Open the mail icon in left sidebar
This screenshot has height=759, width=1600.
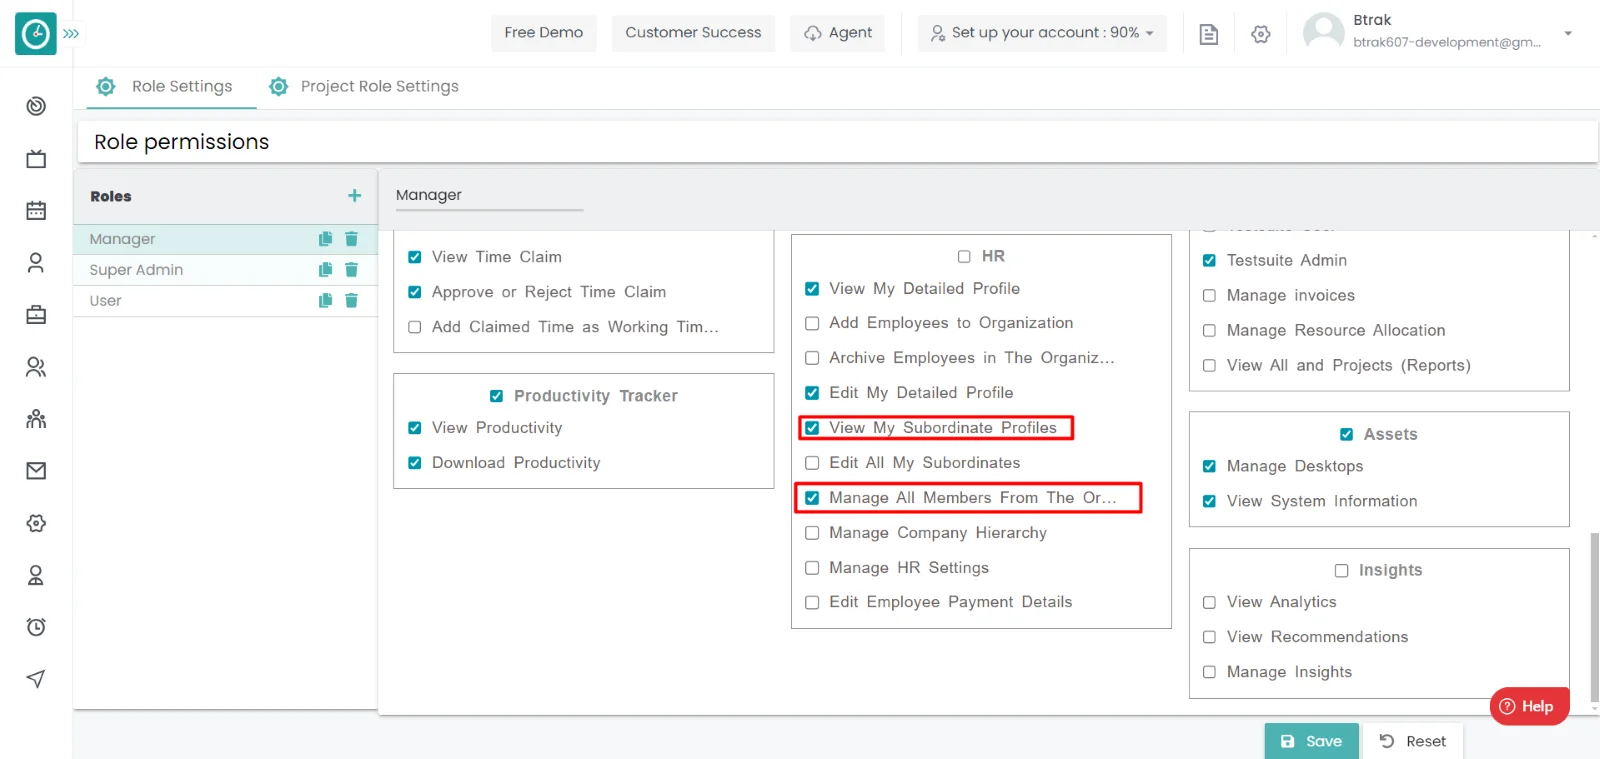36,471
